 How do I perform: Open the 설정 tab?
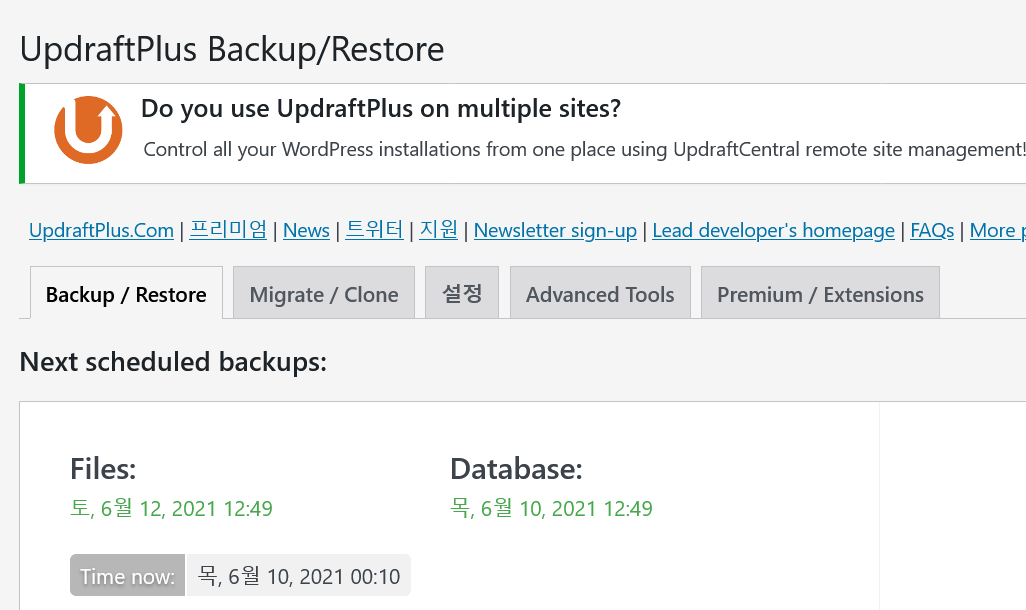[462, 294]
